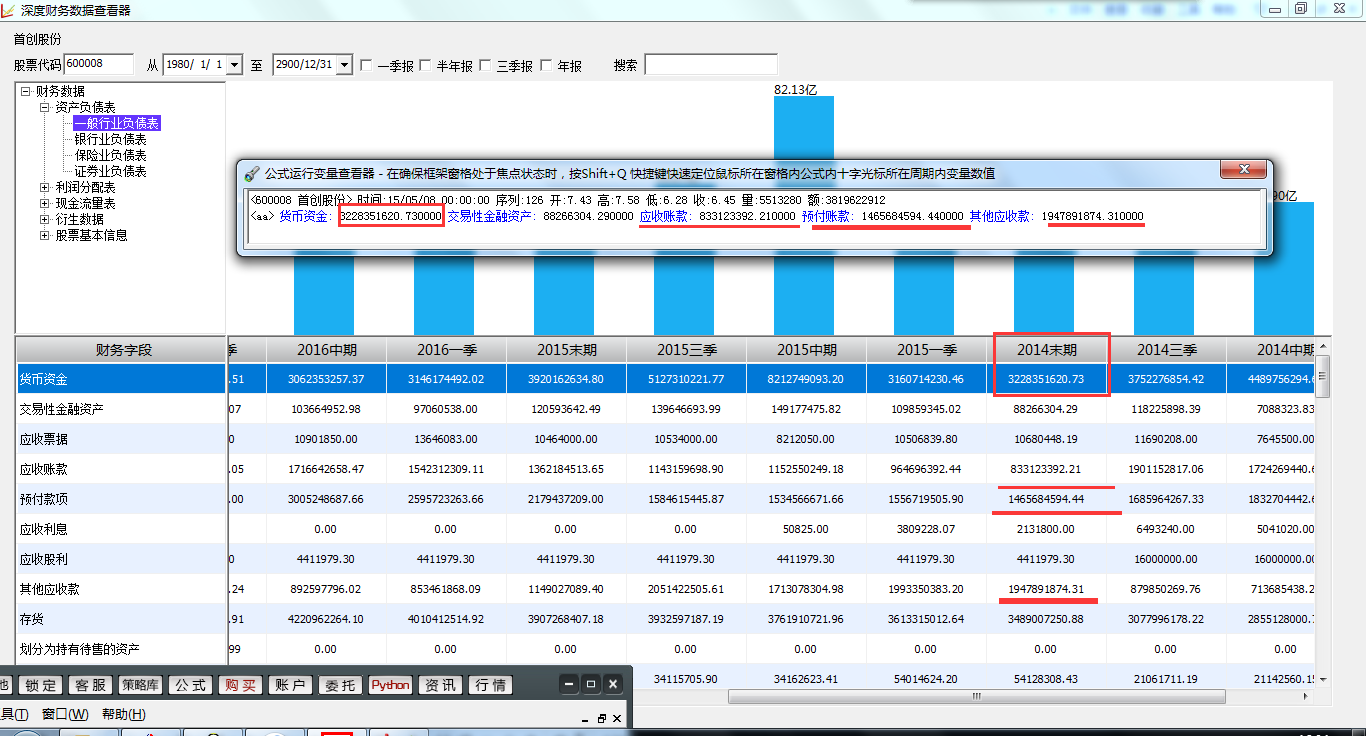Click table vertical scrollbar down arrow

1323,679
